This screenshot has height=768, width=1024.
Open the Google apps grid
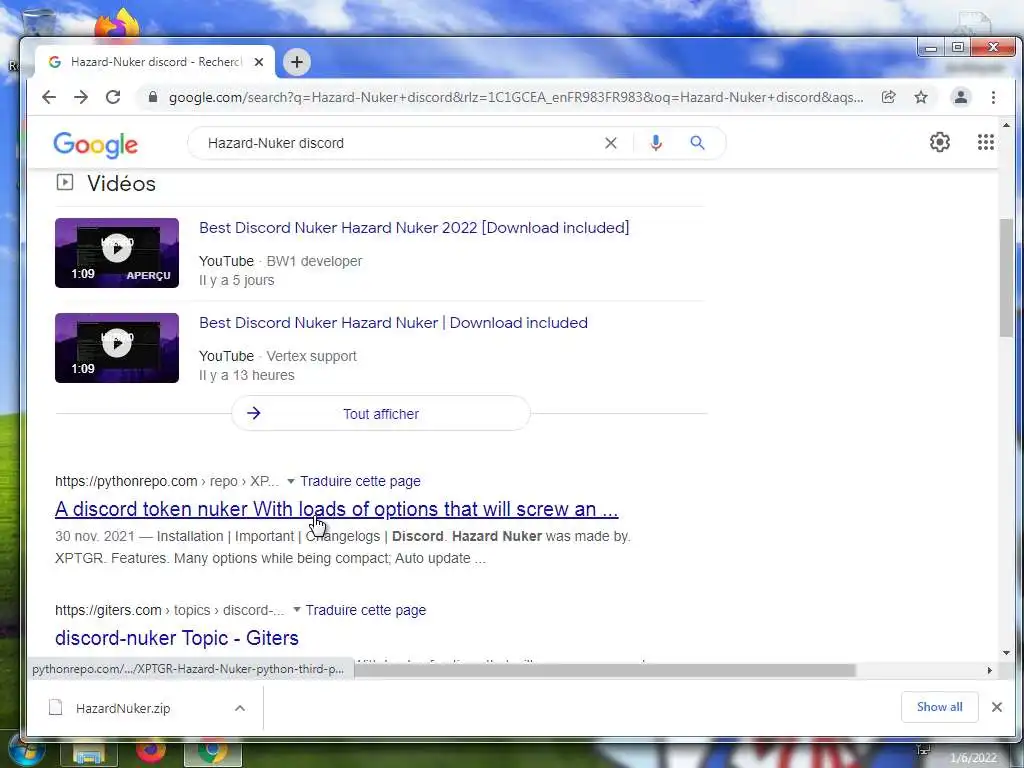coord(985,142)
